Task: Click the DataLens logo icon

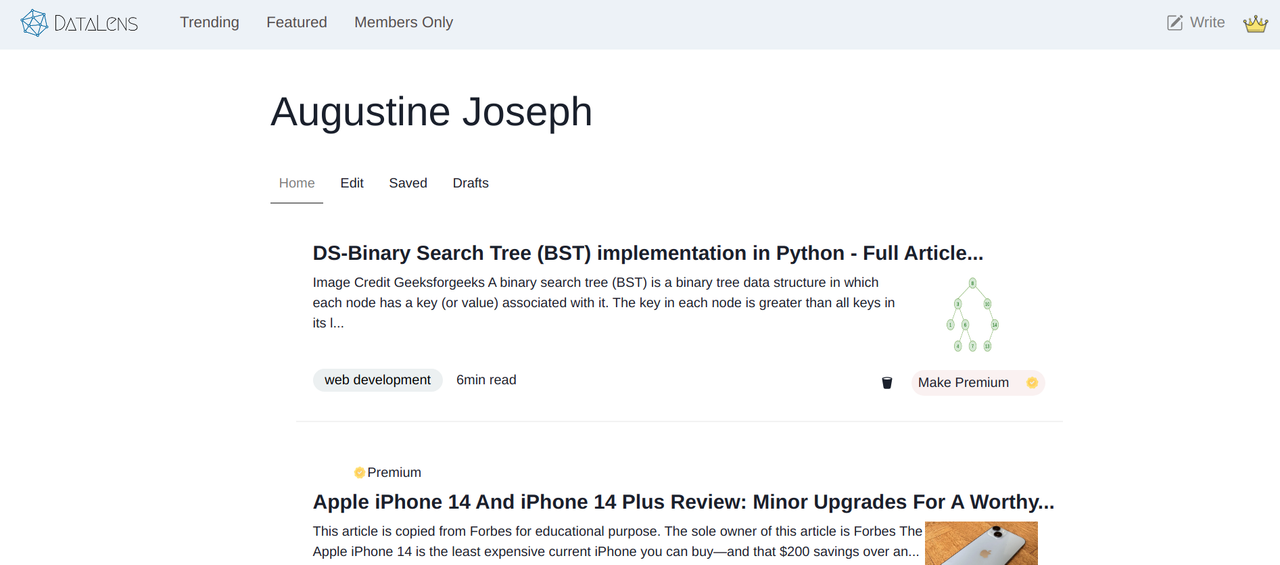Action: [x=35, y=22]
